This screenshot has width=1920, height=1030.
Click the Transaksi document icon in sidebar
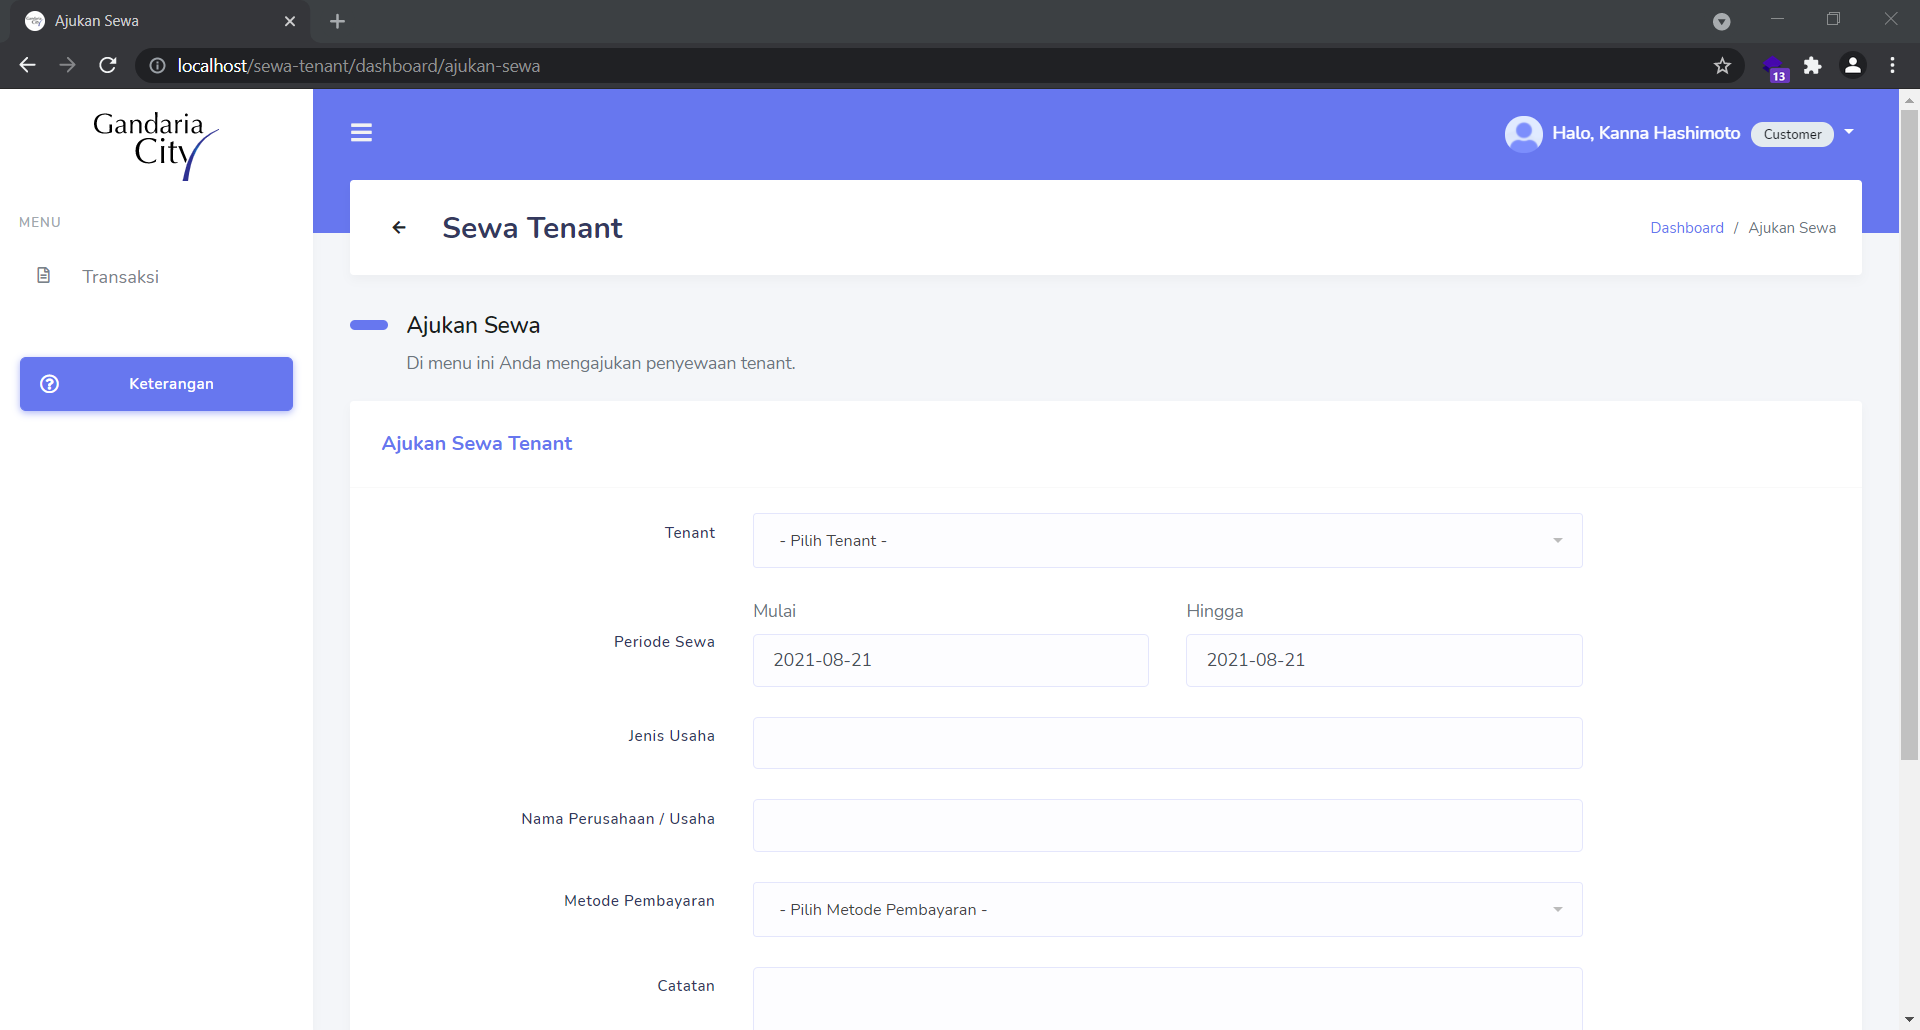point(44,275)
